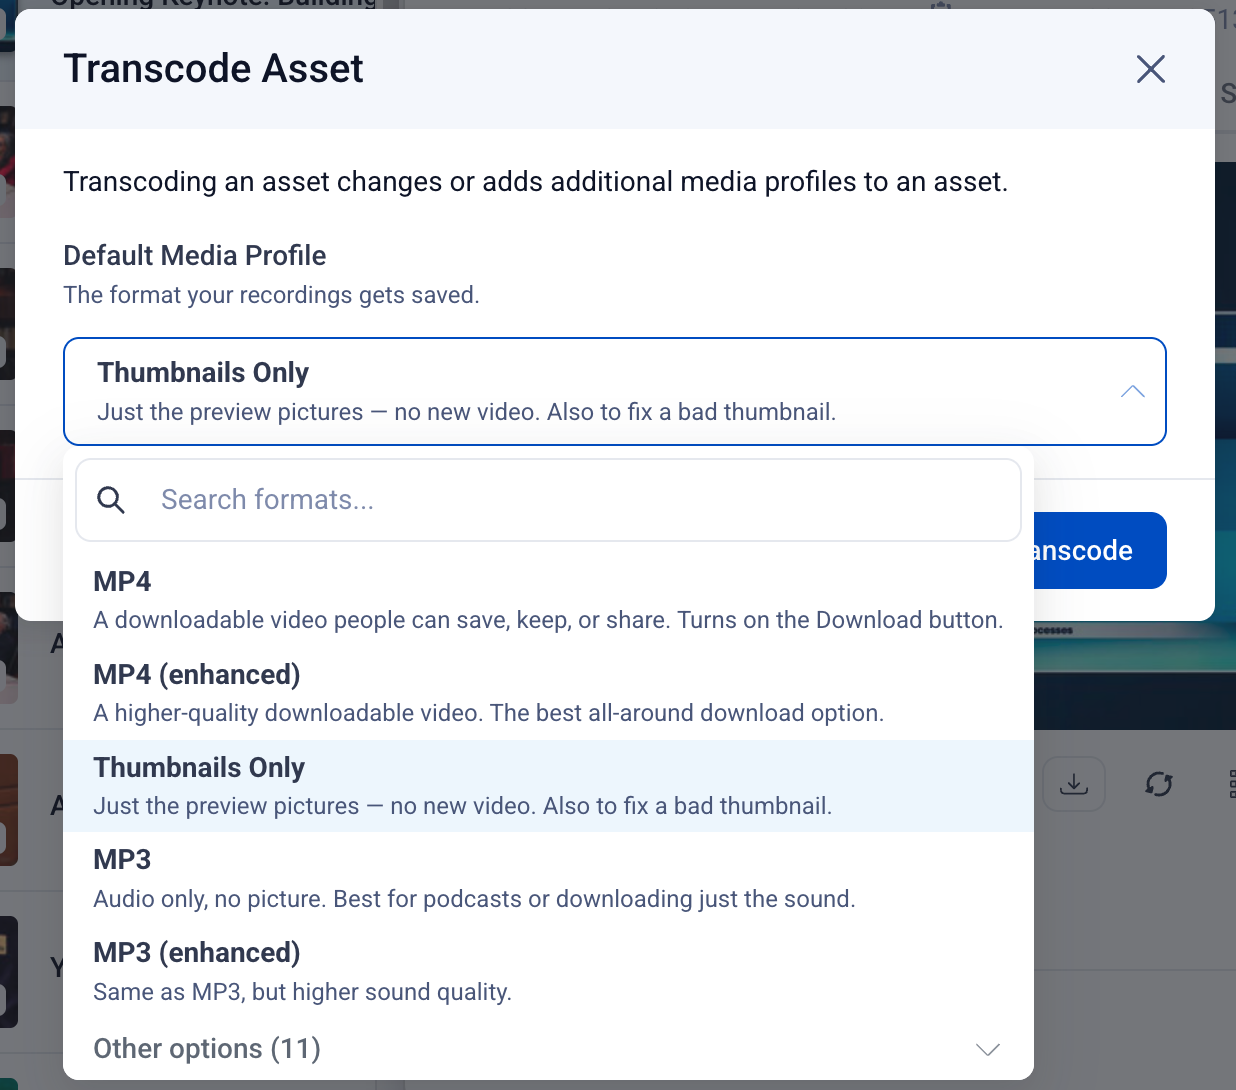Expand Other options (11)
This screenshot has height=1090, width=1236.
548,1049
